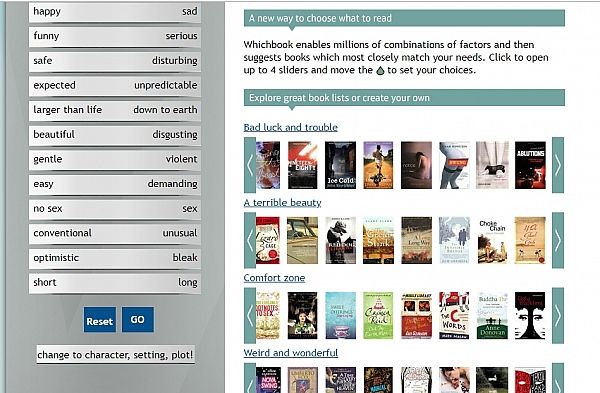Select the C Words book cover
Image resolution: width=600 pixels, height=393 pixels.
[x=454, y=316]
